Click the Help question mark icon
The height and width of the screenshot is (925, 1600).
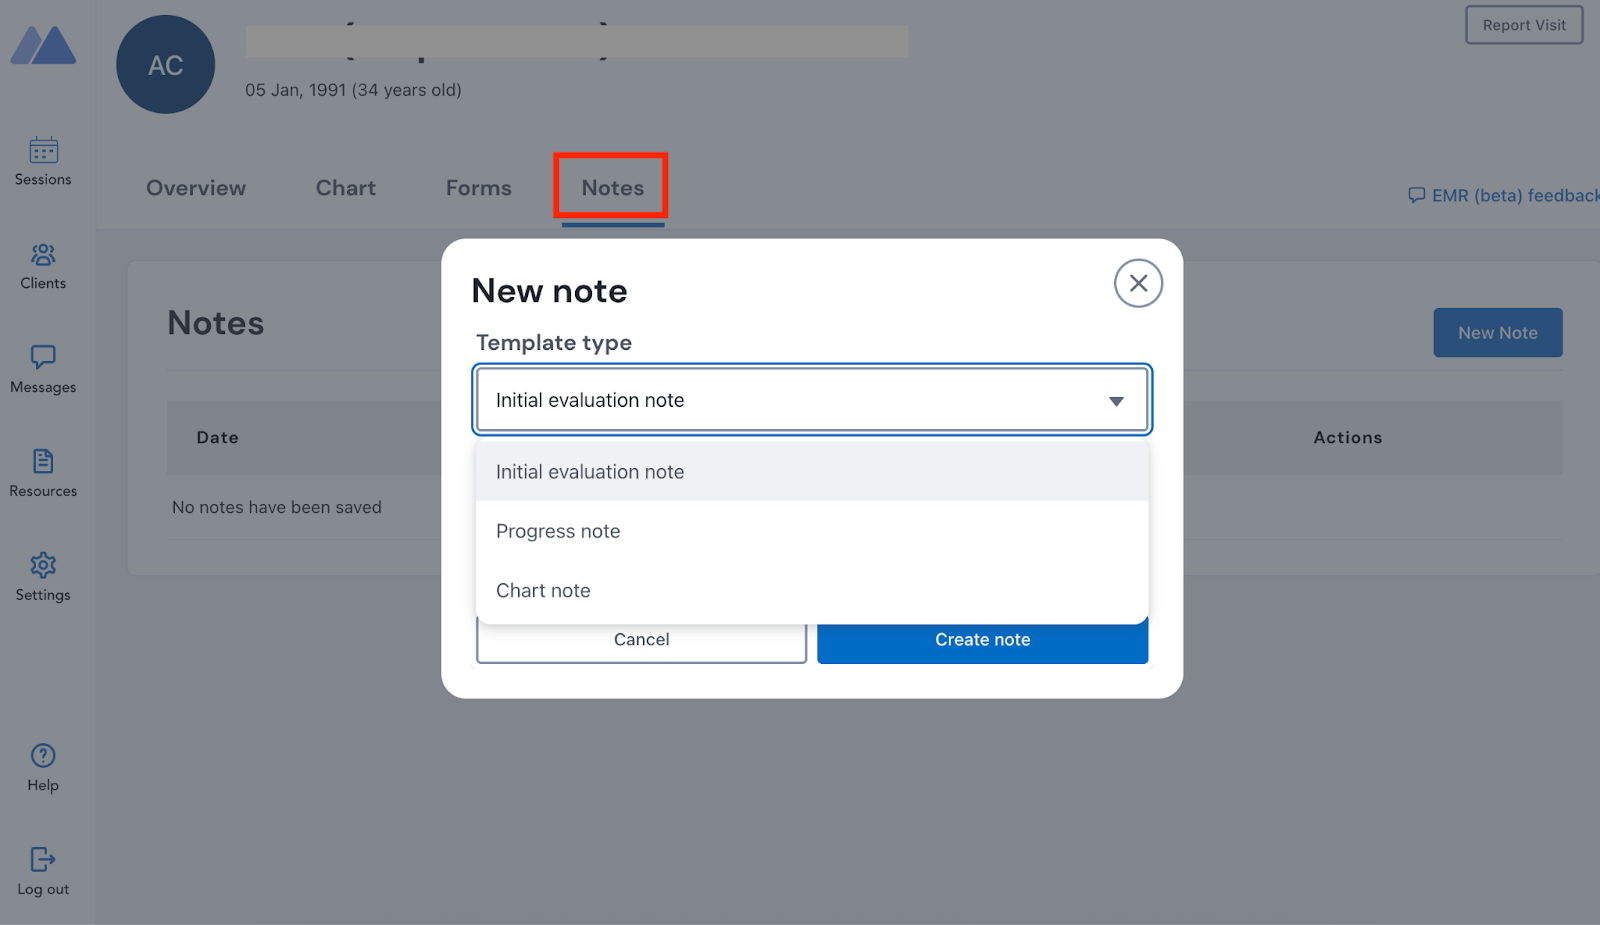[42, 756]
